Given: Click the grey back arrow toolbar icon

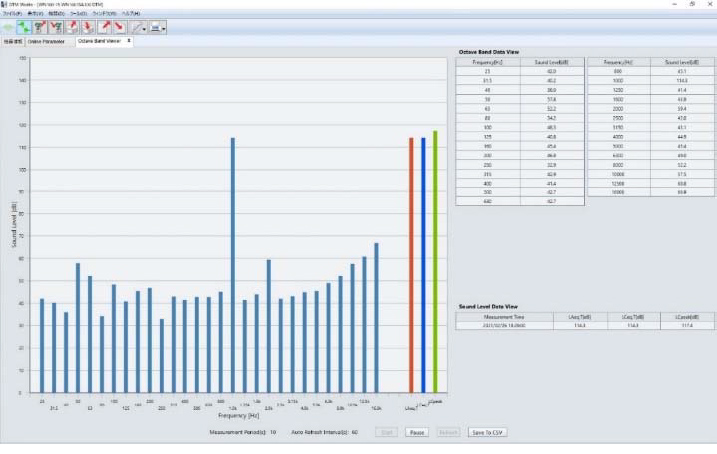Looking at the screenshot, I should [x=9, y=27].
